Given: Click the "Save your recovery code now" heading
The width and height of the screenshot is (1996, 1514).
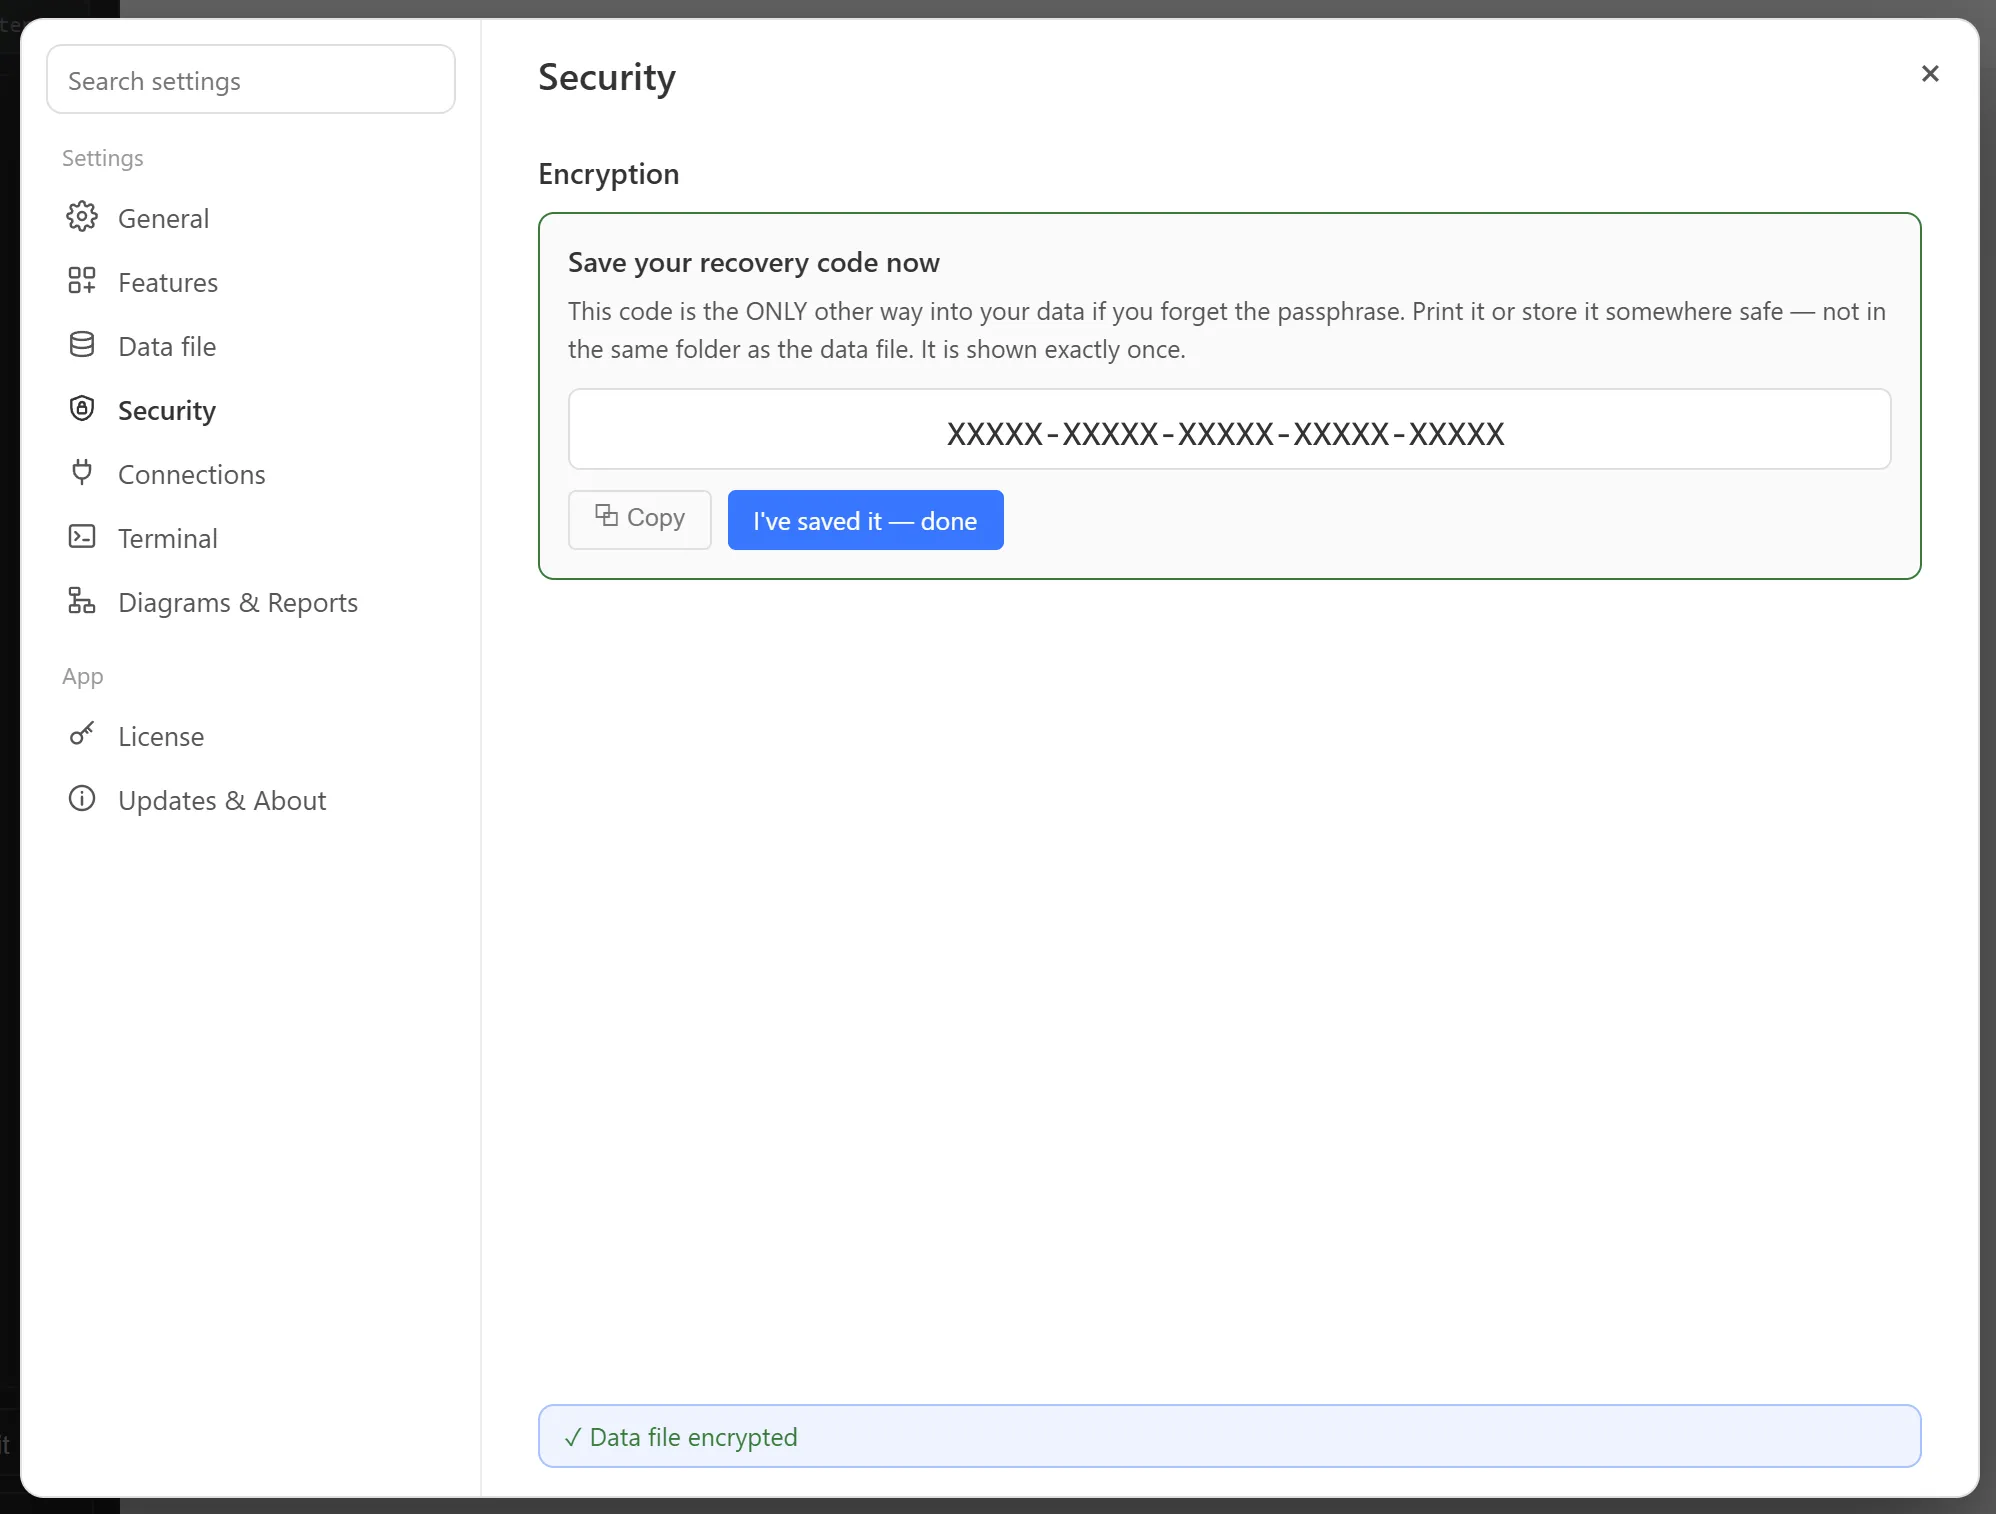Looking at the screenshot, I should (754, 262).
